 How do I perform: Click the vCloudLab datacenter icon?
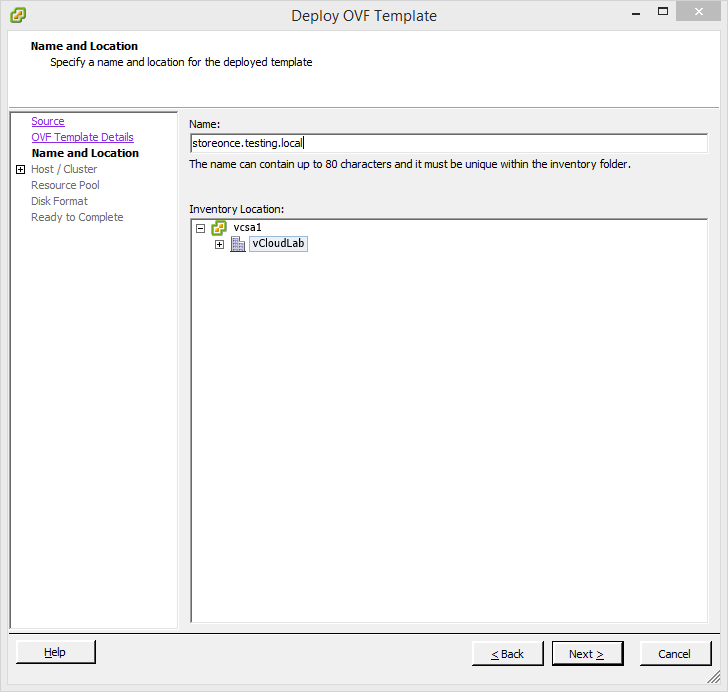click(238, 245)
